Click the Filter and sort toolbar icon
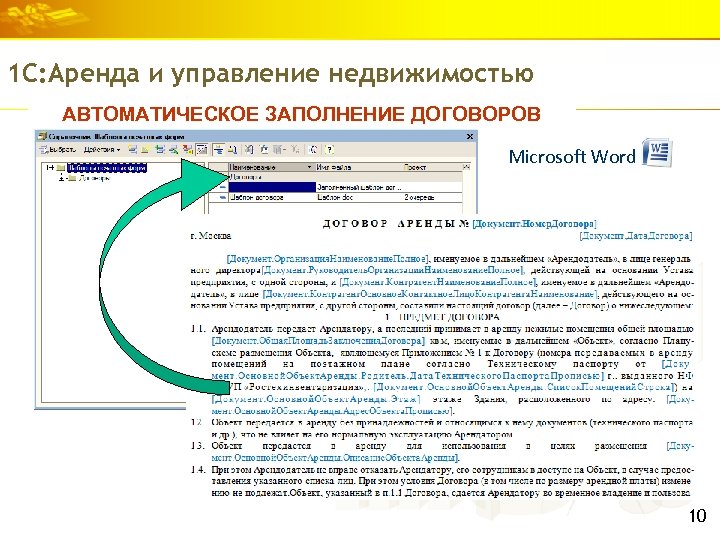This screenshot has width=720, height=540. pos(249,150)
